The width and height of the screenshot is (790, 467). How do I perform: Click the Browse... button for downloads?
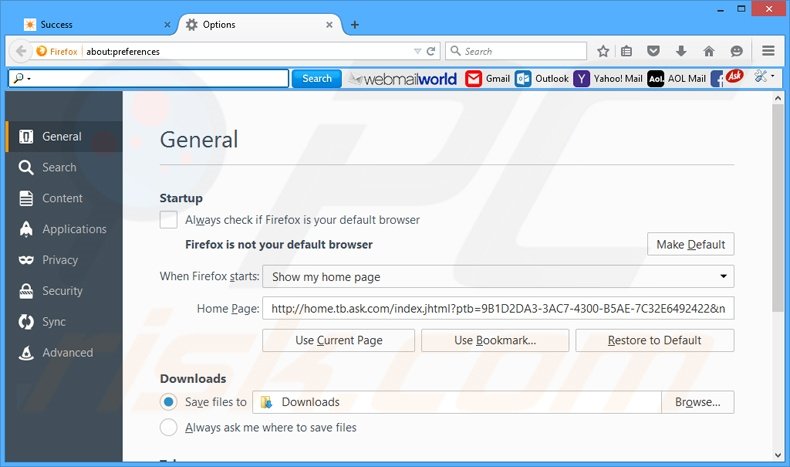coord(697,402)
